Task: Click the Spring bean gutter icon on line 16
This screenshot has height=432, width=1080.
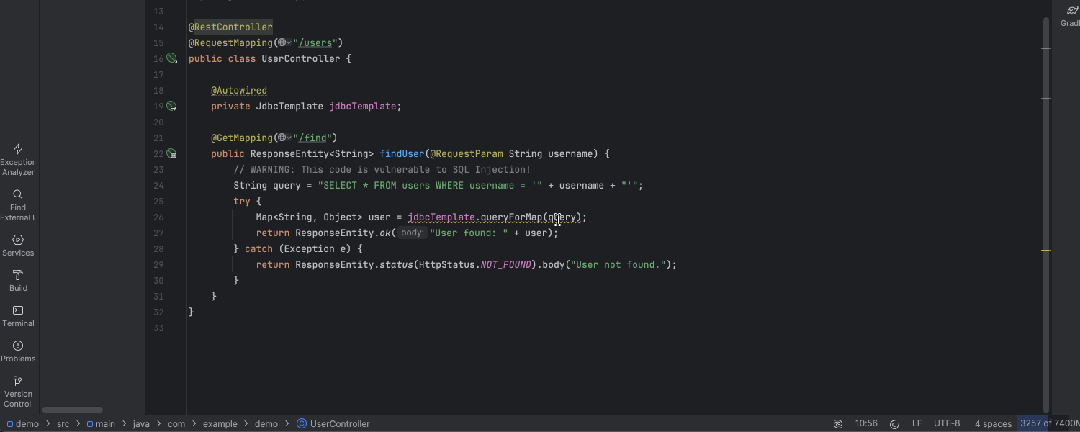Action: click(x=172, y=59)
